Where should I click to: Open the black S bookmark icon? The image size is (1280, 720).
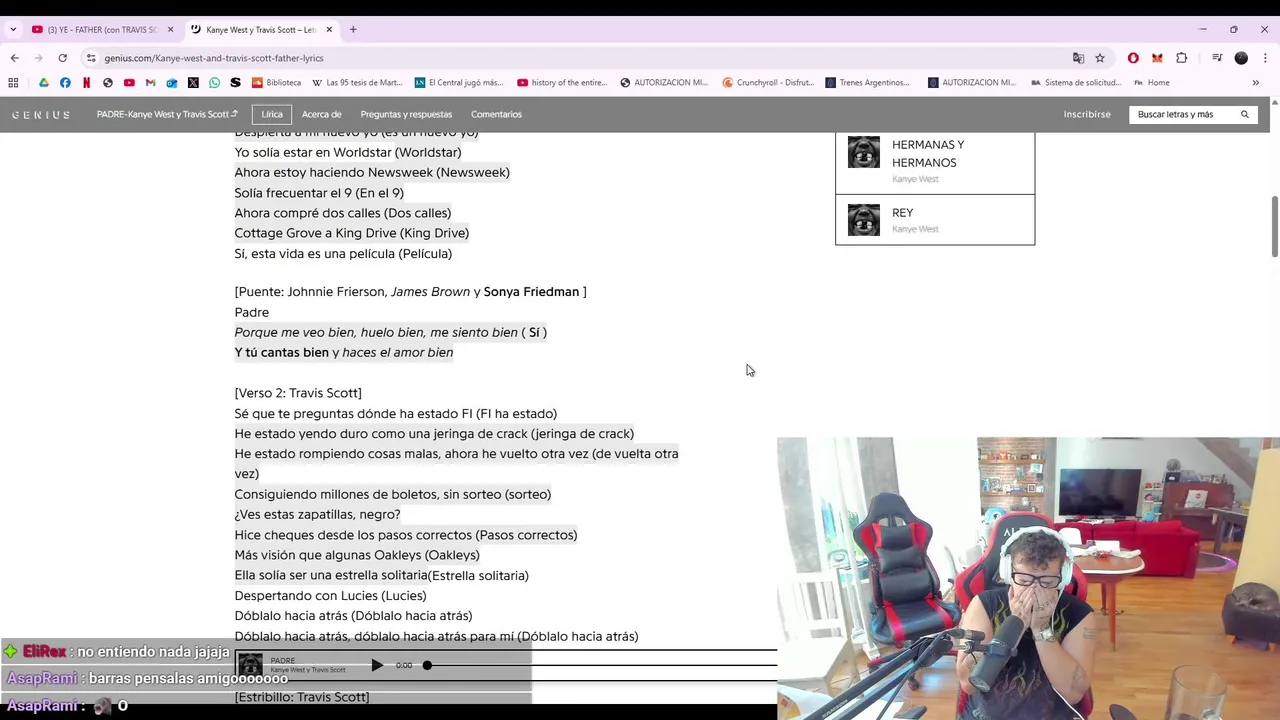coord(235,83)
